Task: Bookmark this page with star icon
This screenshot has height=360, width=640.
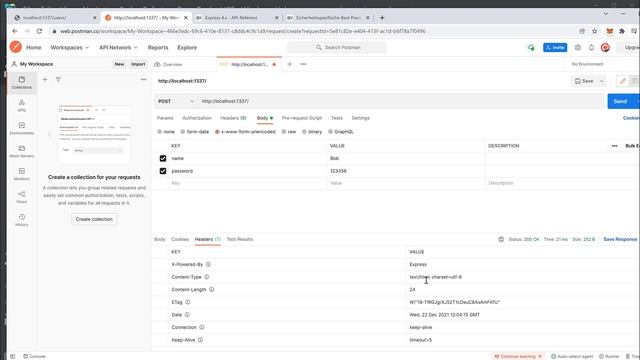Action: click(x=595, y=31)
